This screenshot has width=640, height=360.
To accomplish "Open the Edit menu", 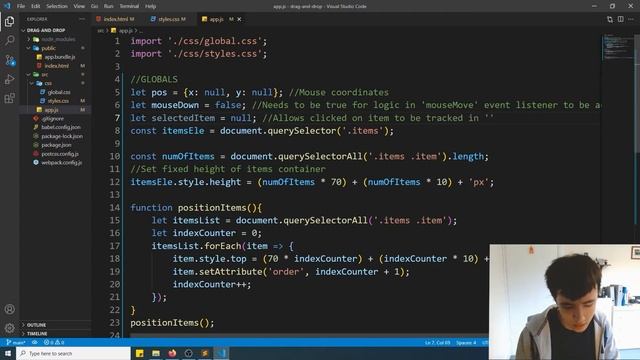I will [x=36, y=6].
